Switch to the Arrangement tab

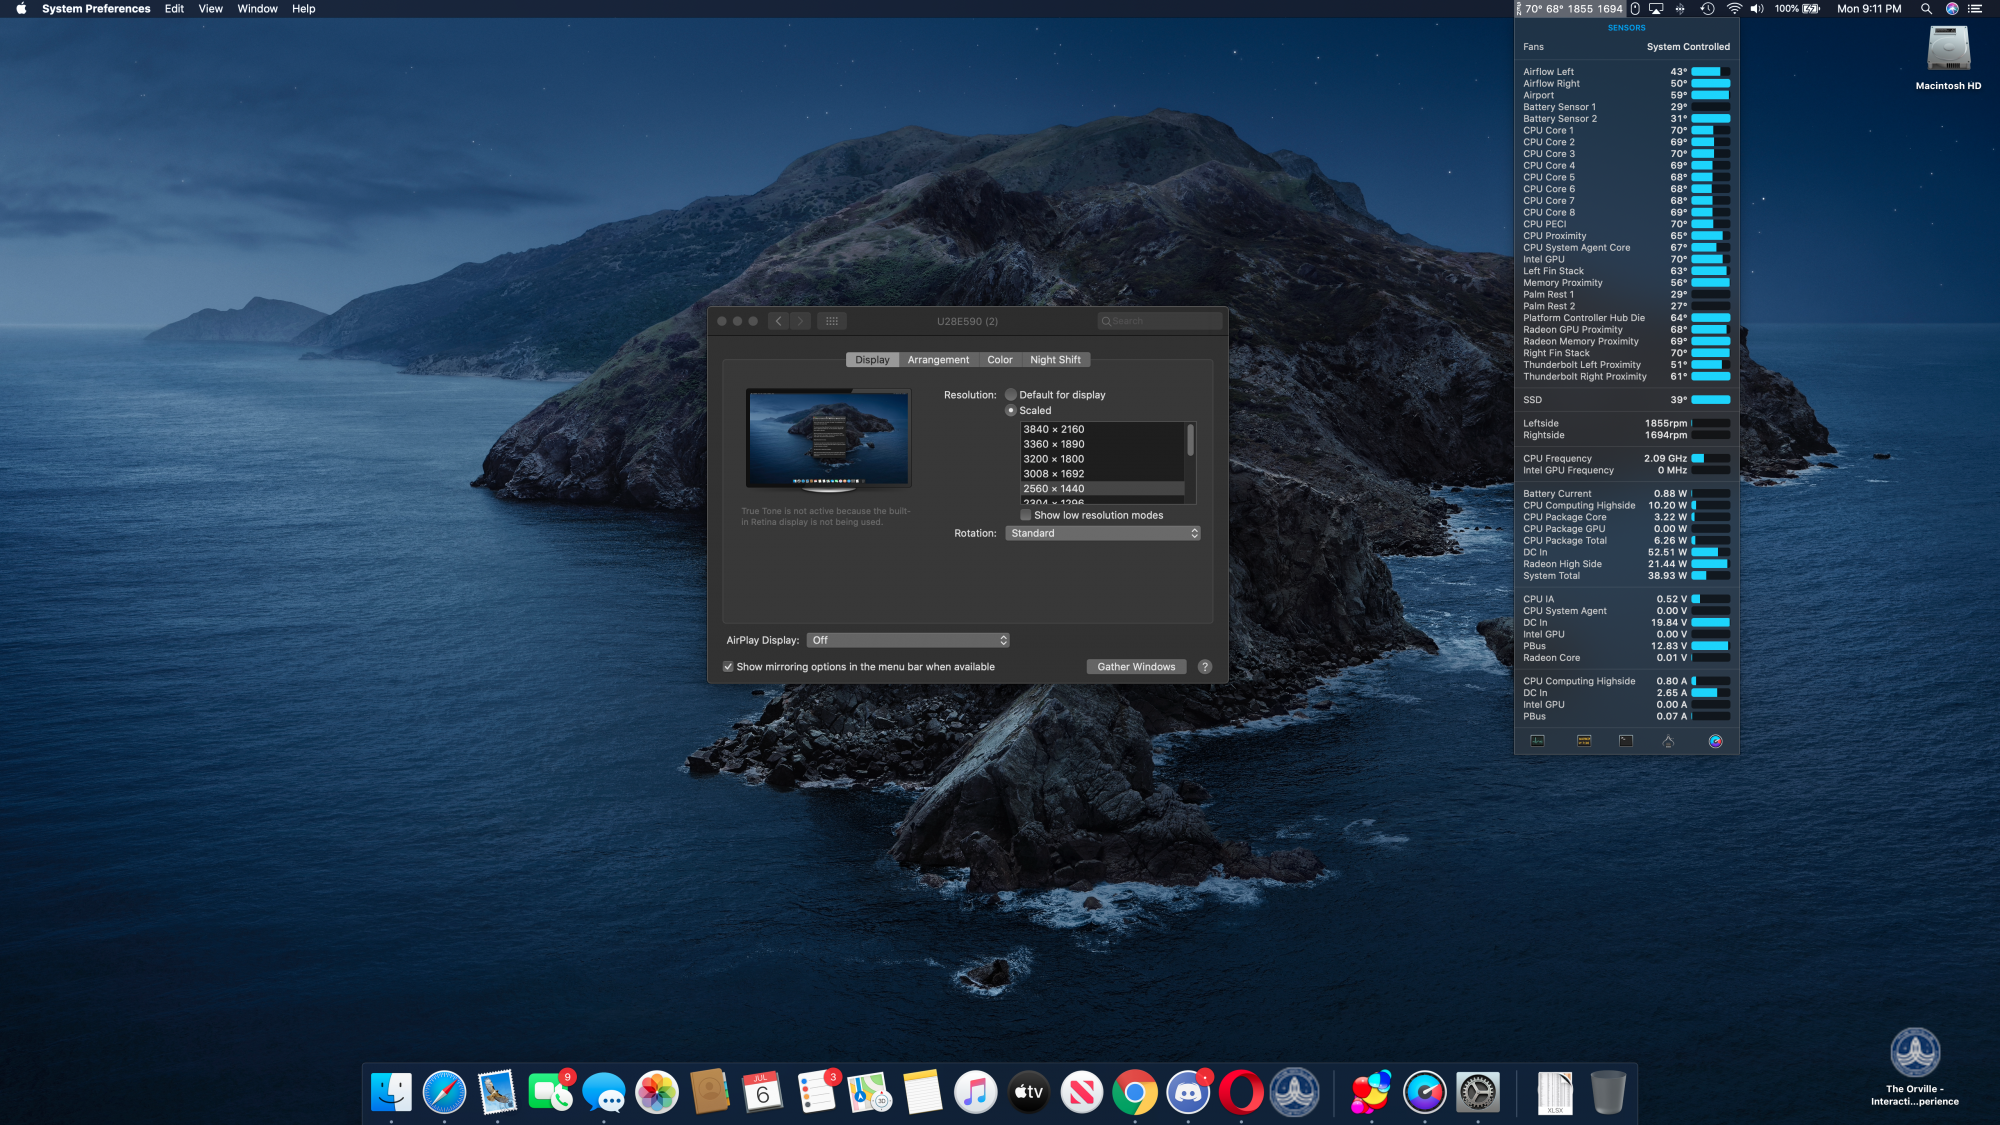click(938, 360)
